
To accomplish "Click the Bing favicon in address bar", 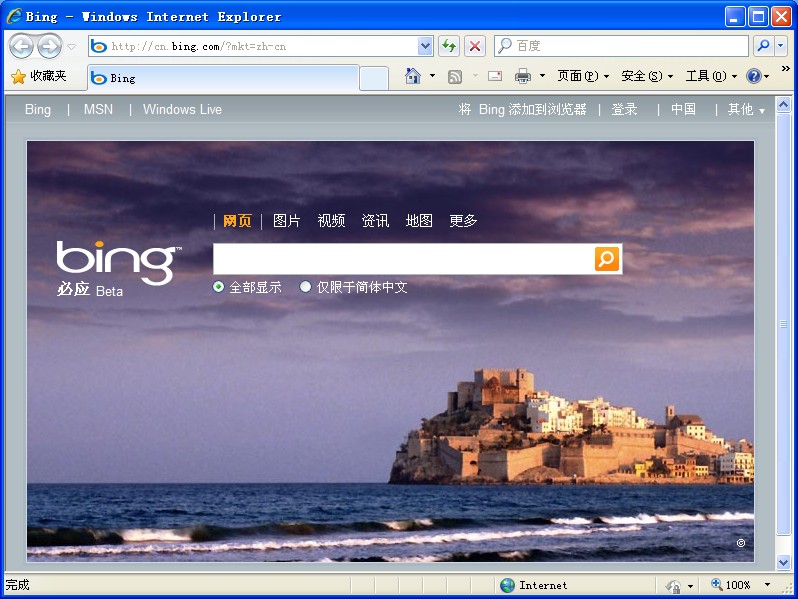I will pos(99,46).
